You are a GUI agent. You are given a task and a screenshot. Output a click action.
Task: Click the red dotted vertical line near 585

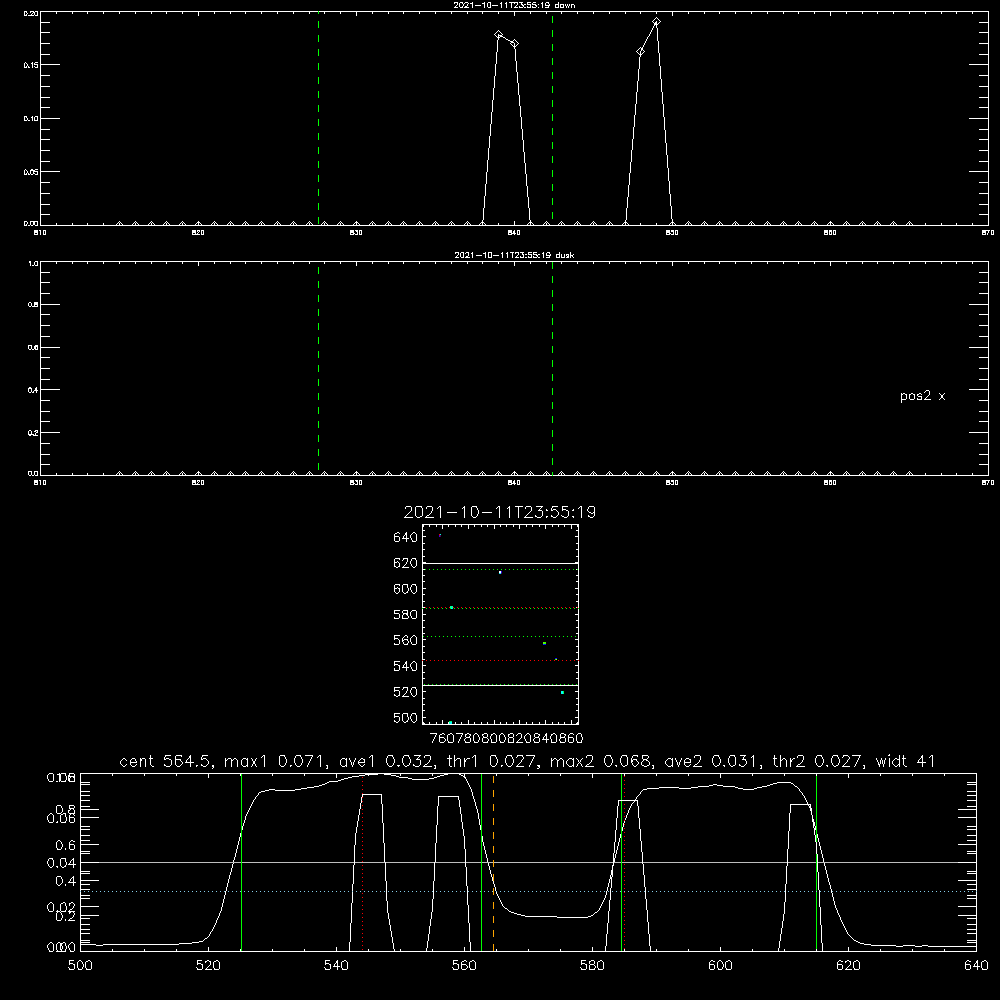click(x=624, y=862)
